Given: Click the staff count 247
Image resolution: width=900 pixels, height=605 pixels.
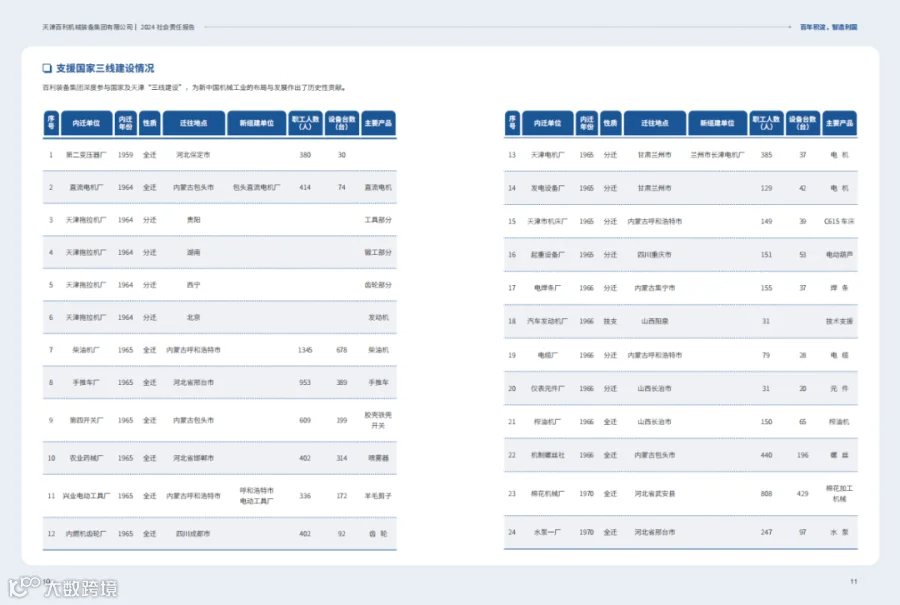Looking at the screenshot, I should coord(766,533).
